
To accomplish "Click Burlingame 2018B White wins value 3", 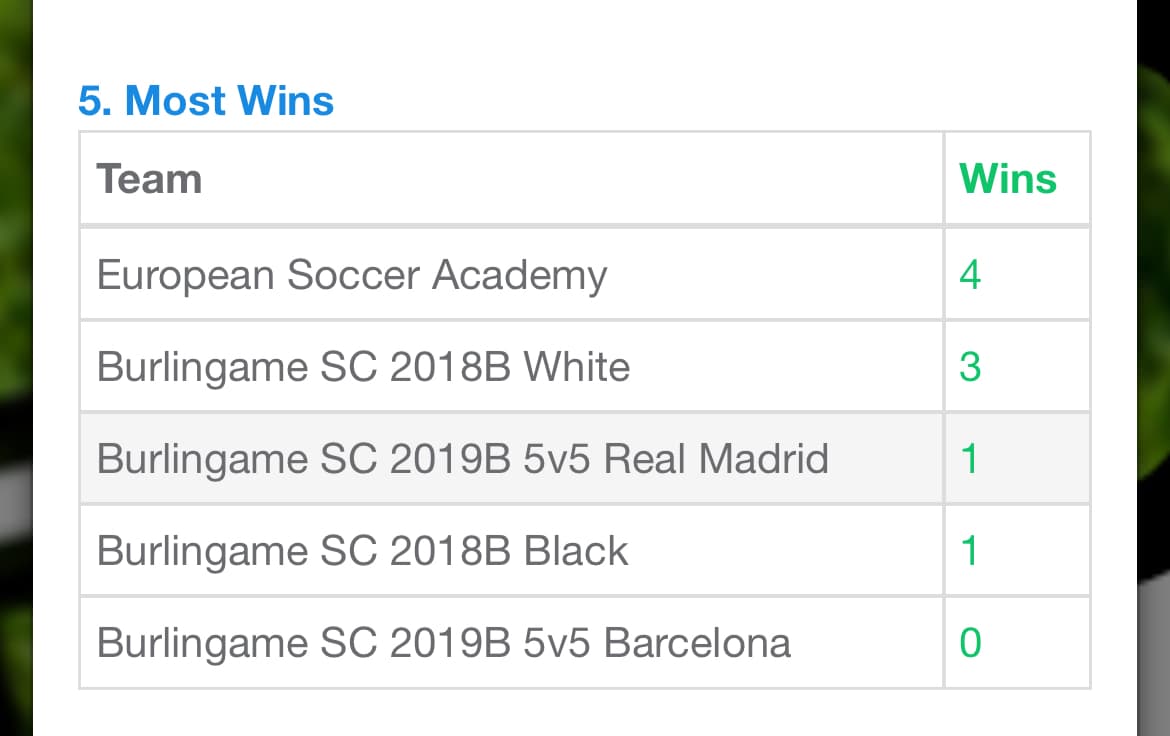I will tap(969, 367).
